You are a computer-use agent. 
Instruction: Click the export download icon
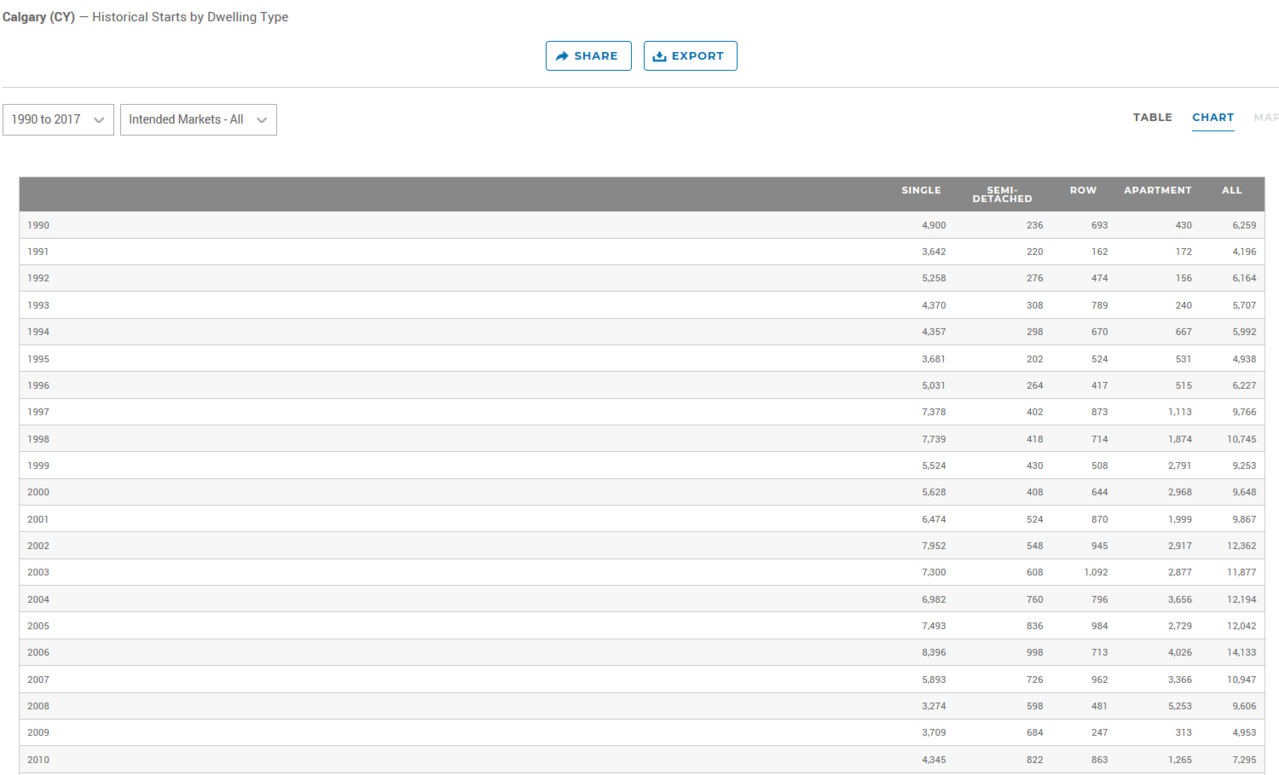point(659,56)
